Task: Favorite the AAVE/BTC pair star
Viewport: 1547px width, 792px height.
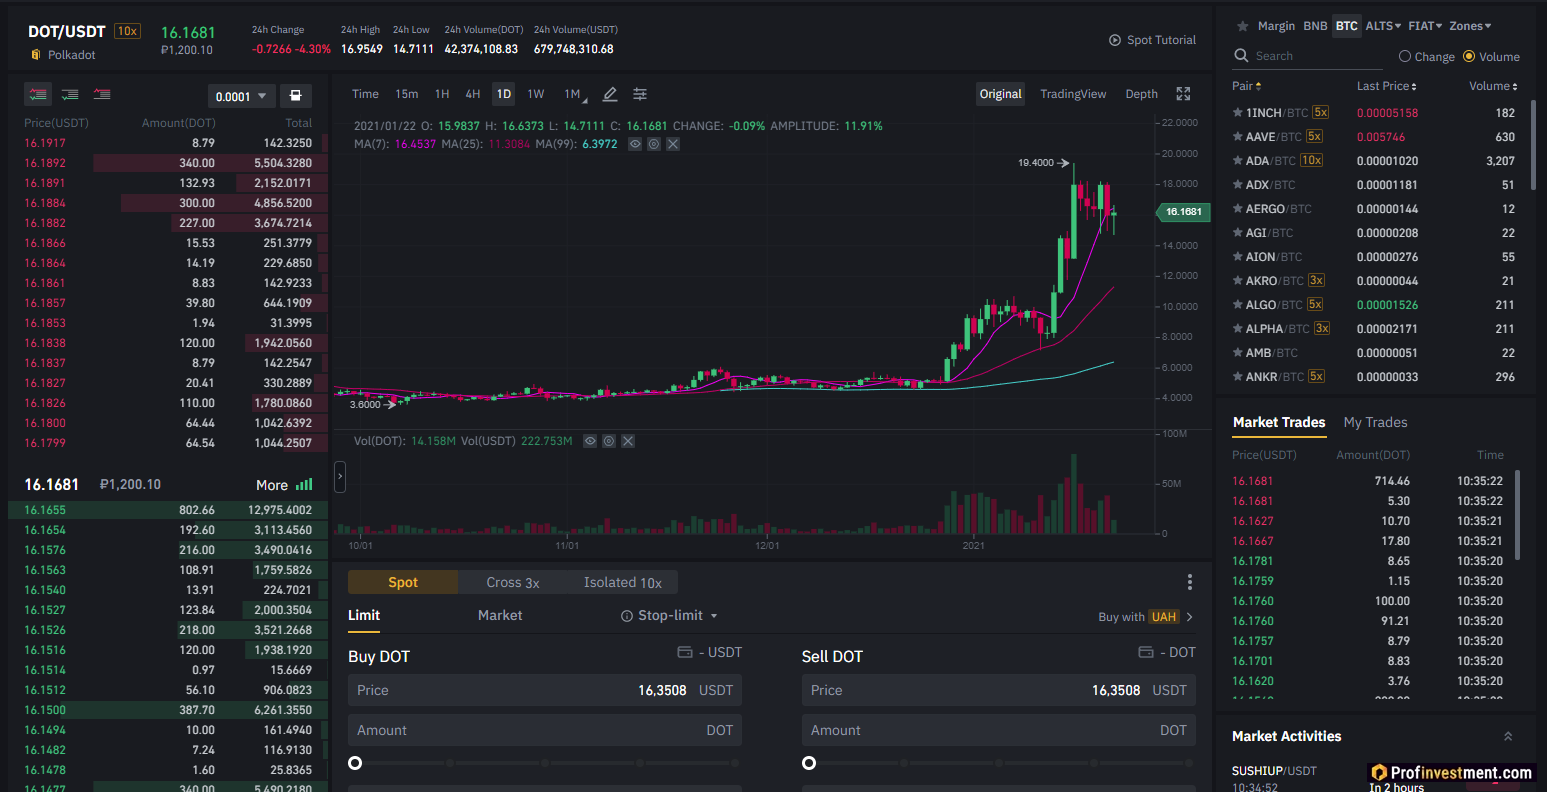Action: pyautogui.click(x=1238, y=137)
